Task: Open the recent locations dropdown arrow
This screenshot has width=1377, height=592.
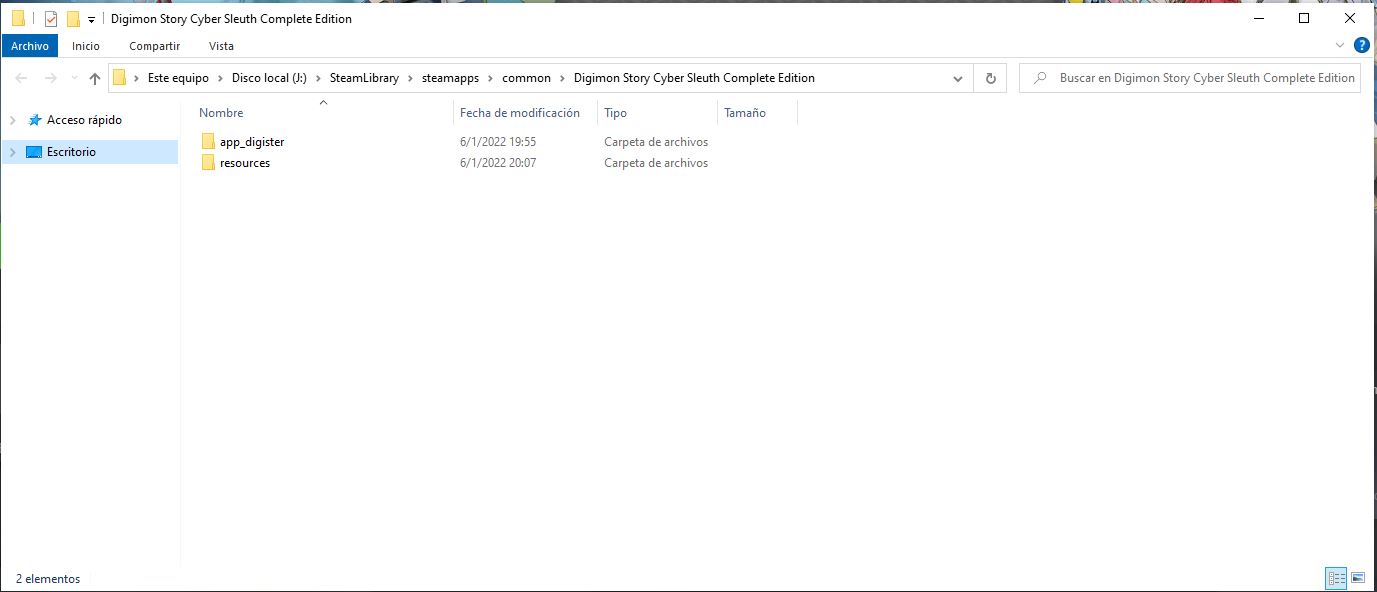Action: [x=74, y=79]
